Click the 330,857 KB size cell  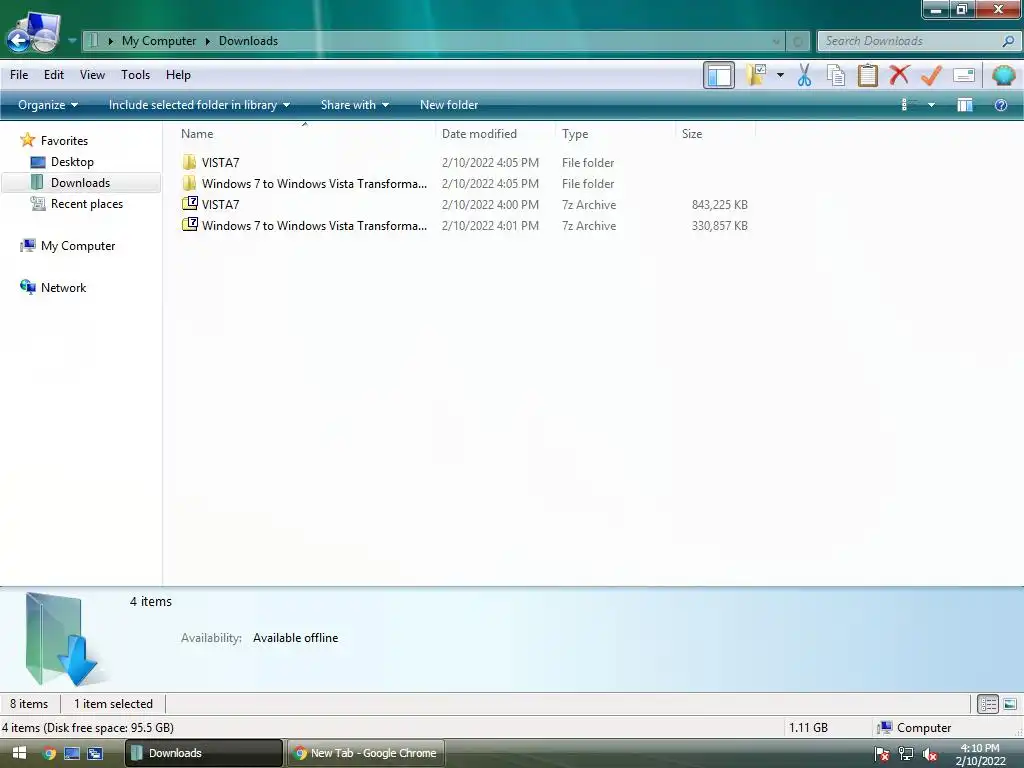[x=719, y=225]
